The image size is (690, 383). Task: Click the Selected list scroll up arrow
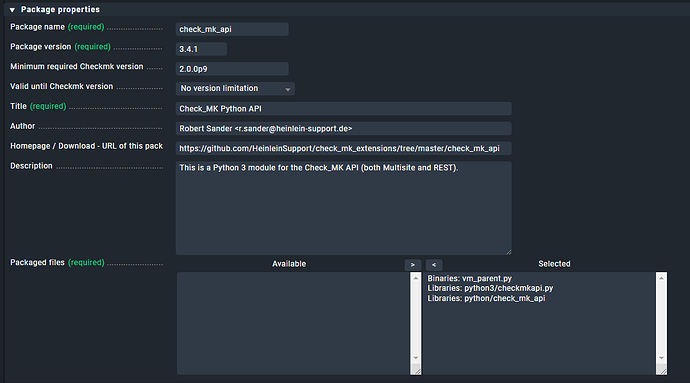(x=661, y=278)
